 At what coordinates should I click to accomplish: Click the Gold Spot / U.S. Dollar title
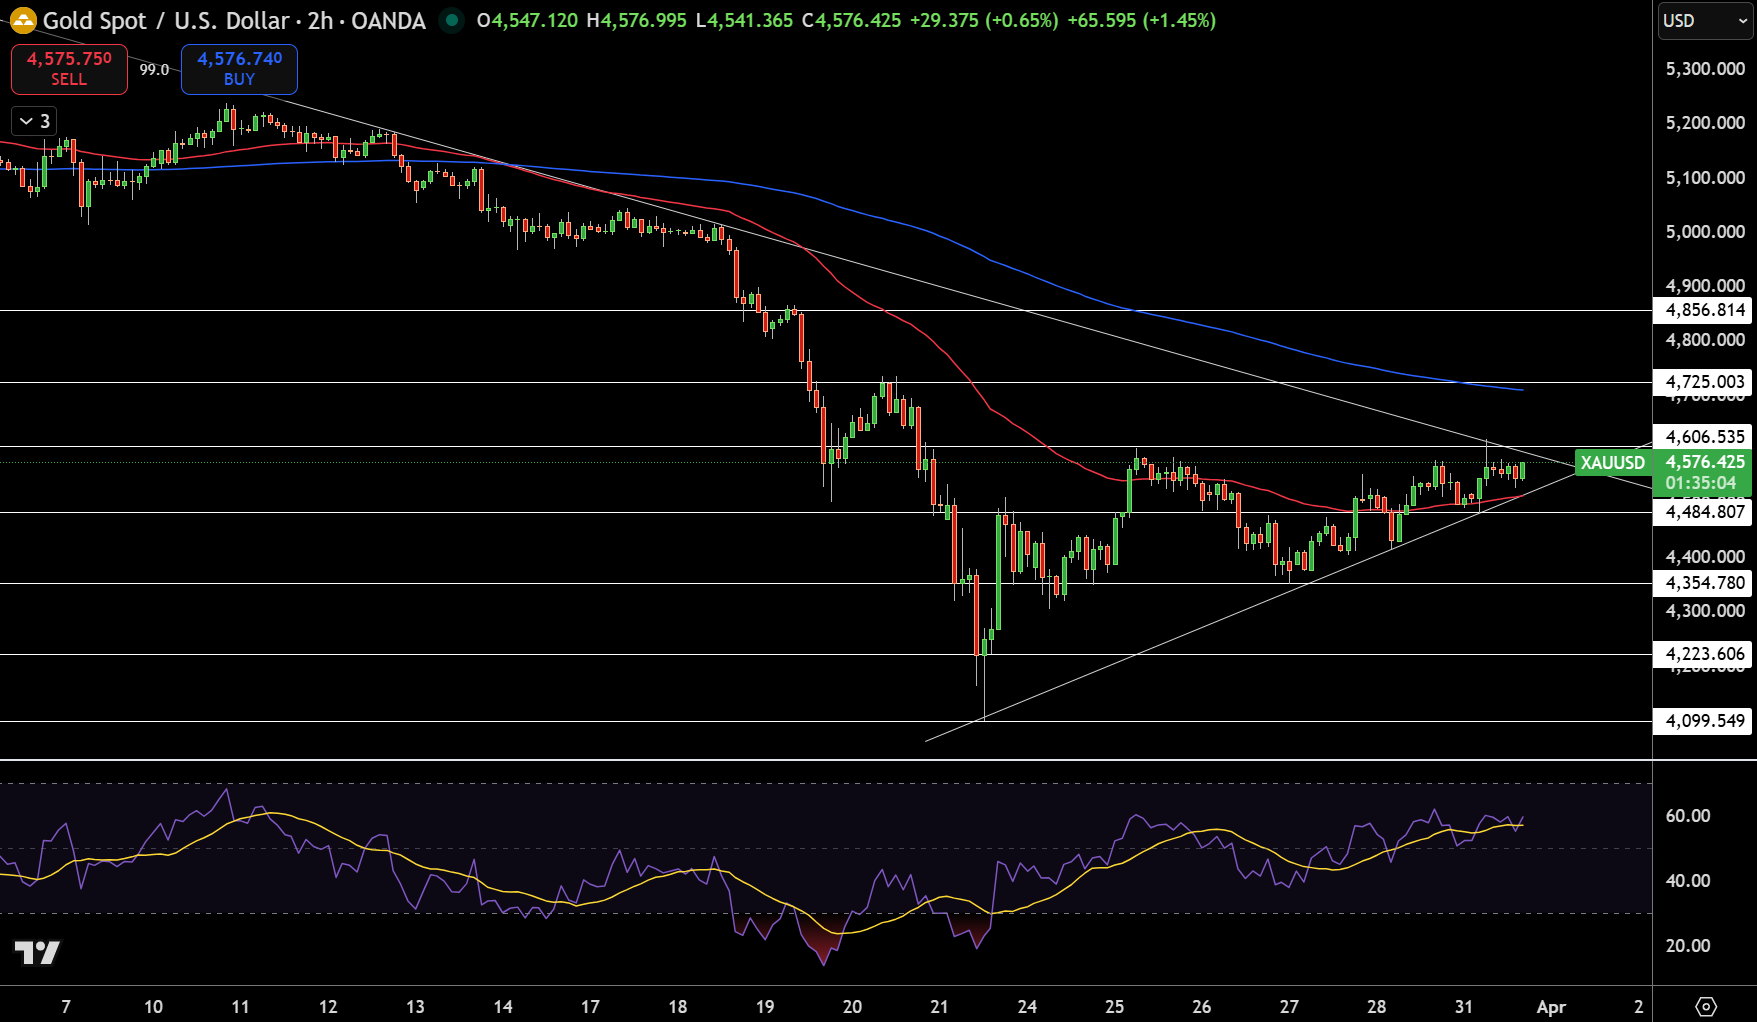coord(166,20)
